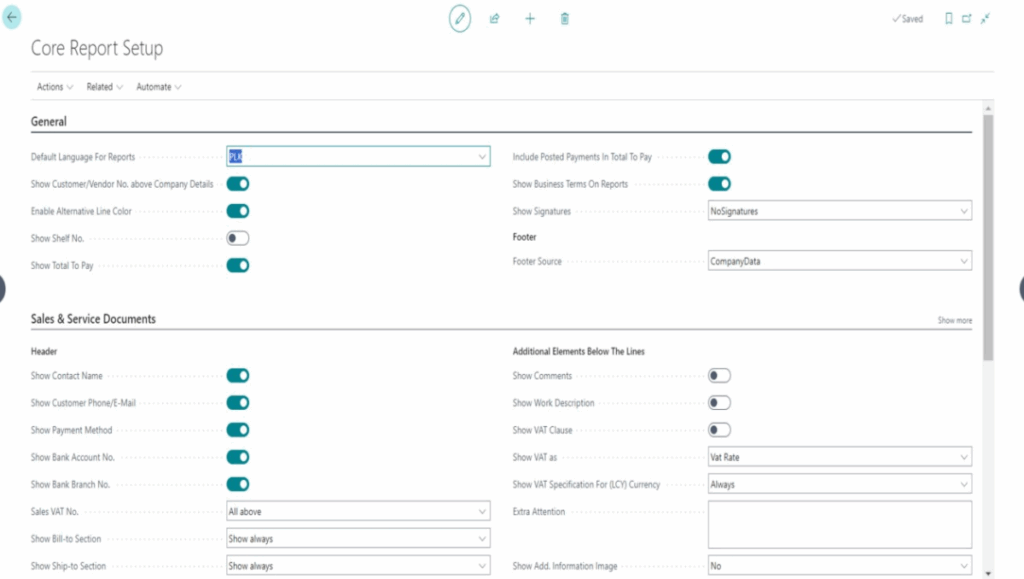Click the collapse page arrows icon
This screenshot has height=579, width=1024.
[x=986, y=19]
